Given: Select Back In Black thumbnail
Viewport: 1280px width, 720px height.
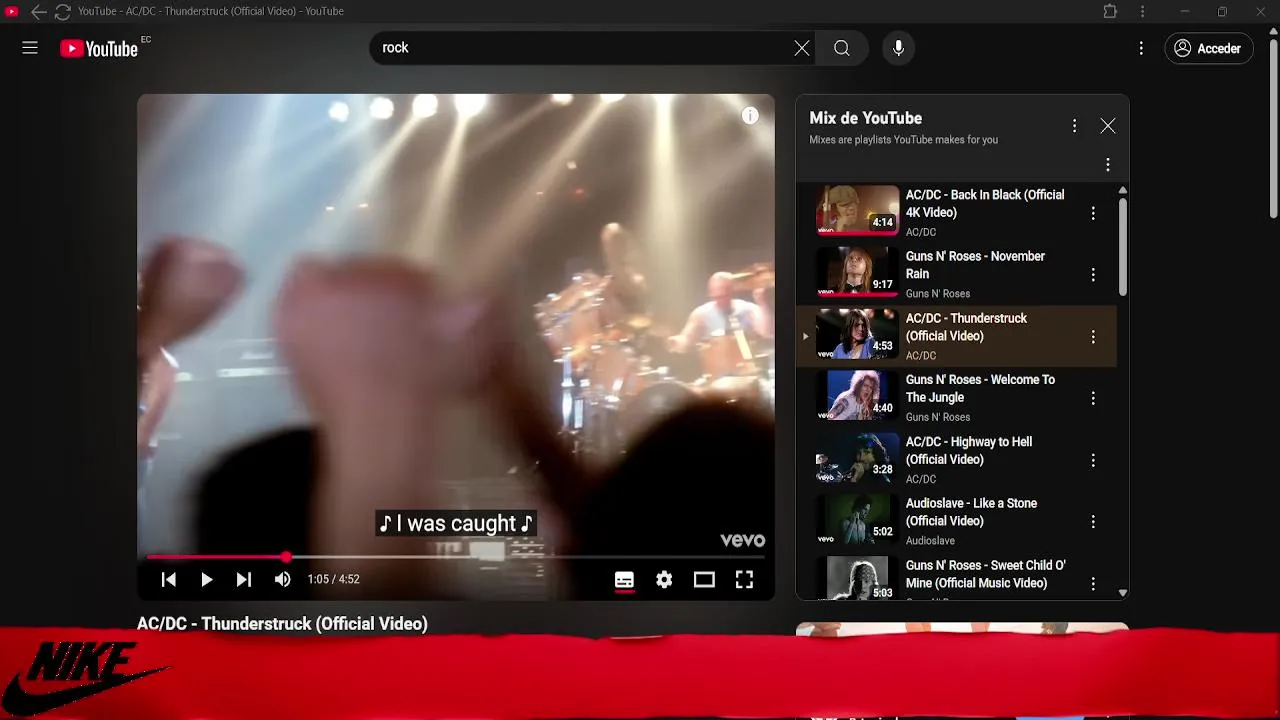Looking at the screenshot, I should pyautogui.click(x=857, y=210).
